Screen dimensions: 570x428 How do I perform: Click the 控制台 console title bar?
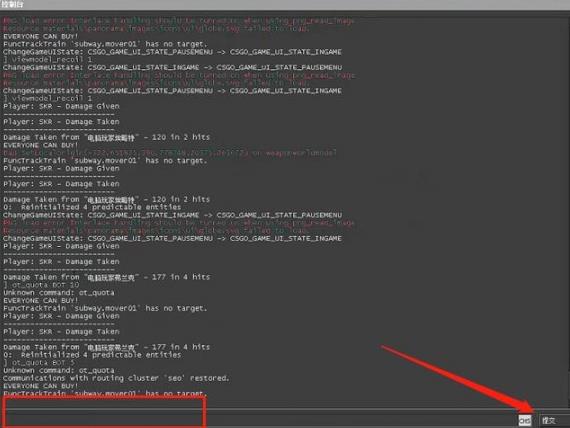click(285, 5)
